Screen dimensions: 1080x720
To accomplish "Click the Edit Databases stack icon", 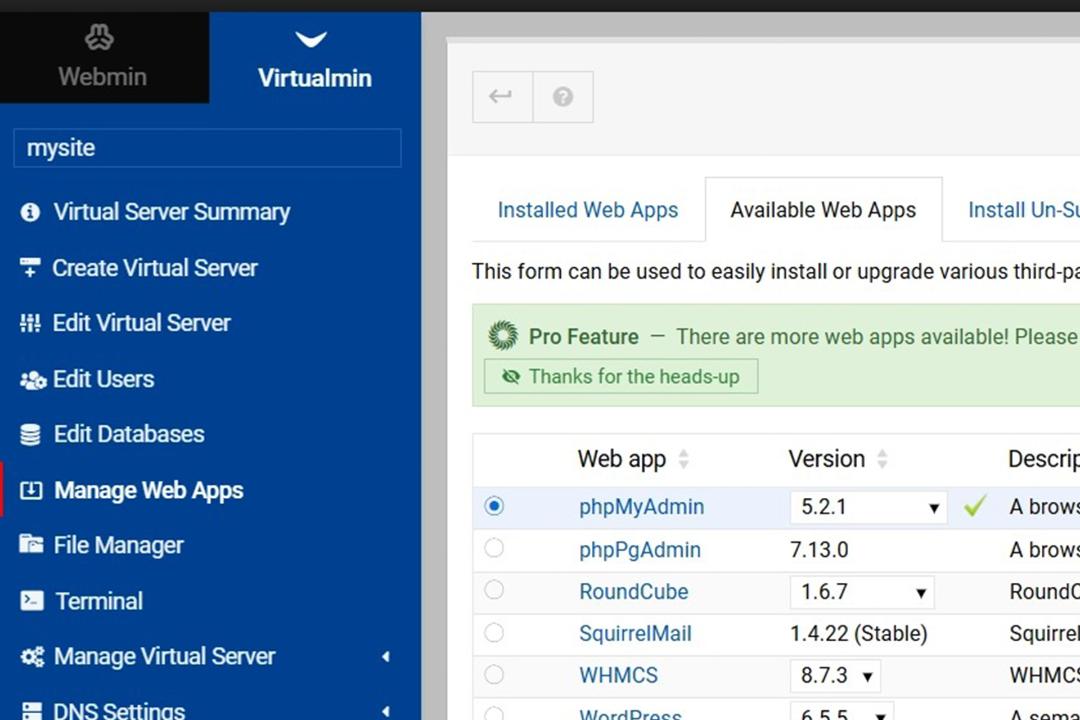I will pyautogui.click(x=30, y=435).
